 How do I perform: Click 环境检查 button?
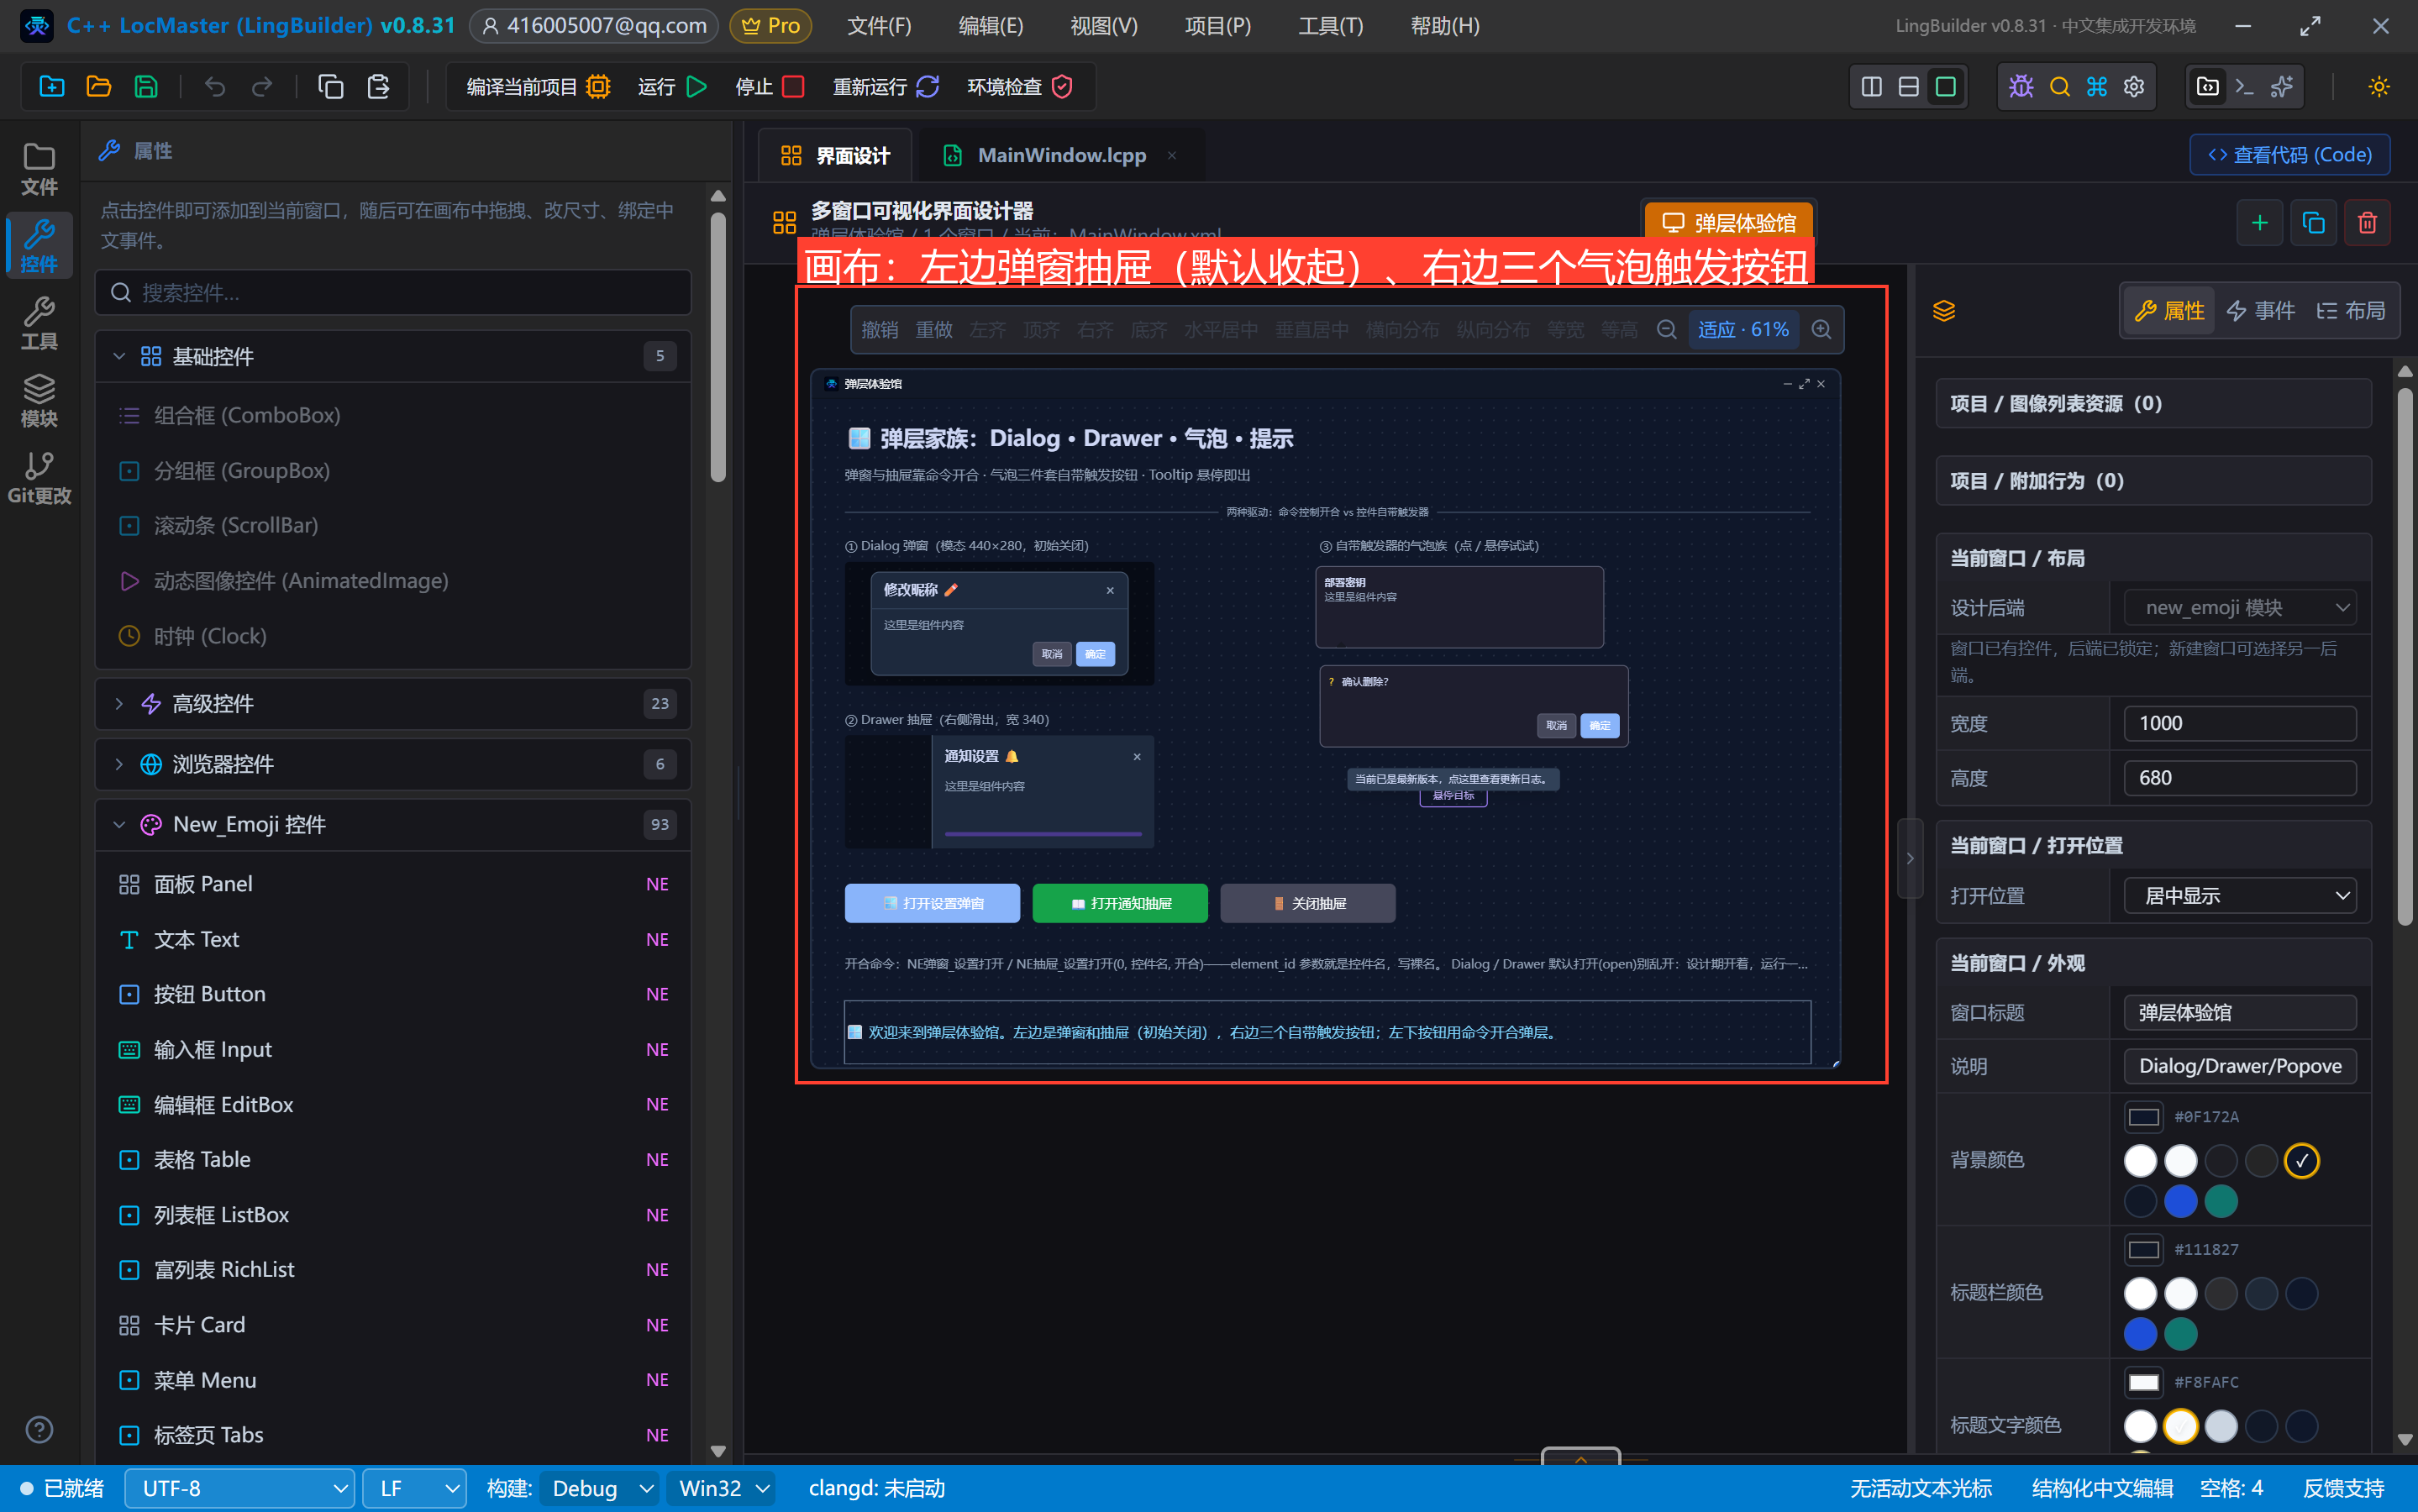coord(1019,87)
